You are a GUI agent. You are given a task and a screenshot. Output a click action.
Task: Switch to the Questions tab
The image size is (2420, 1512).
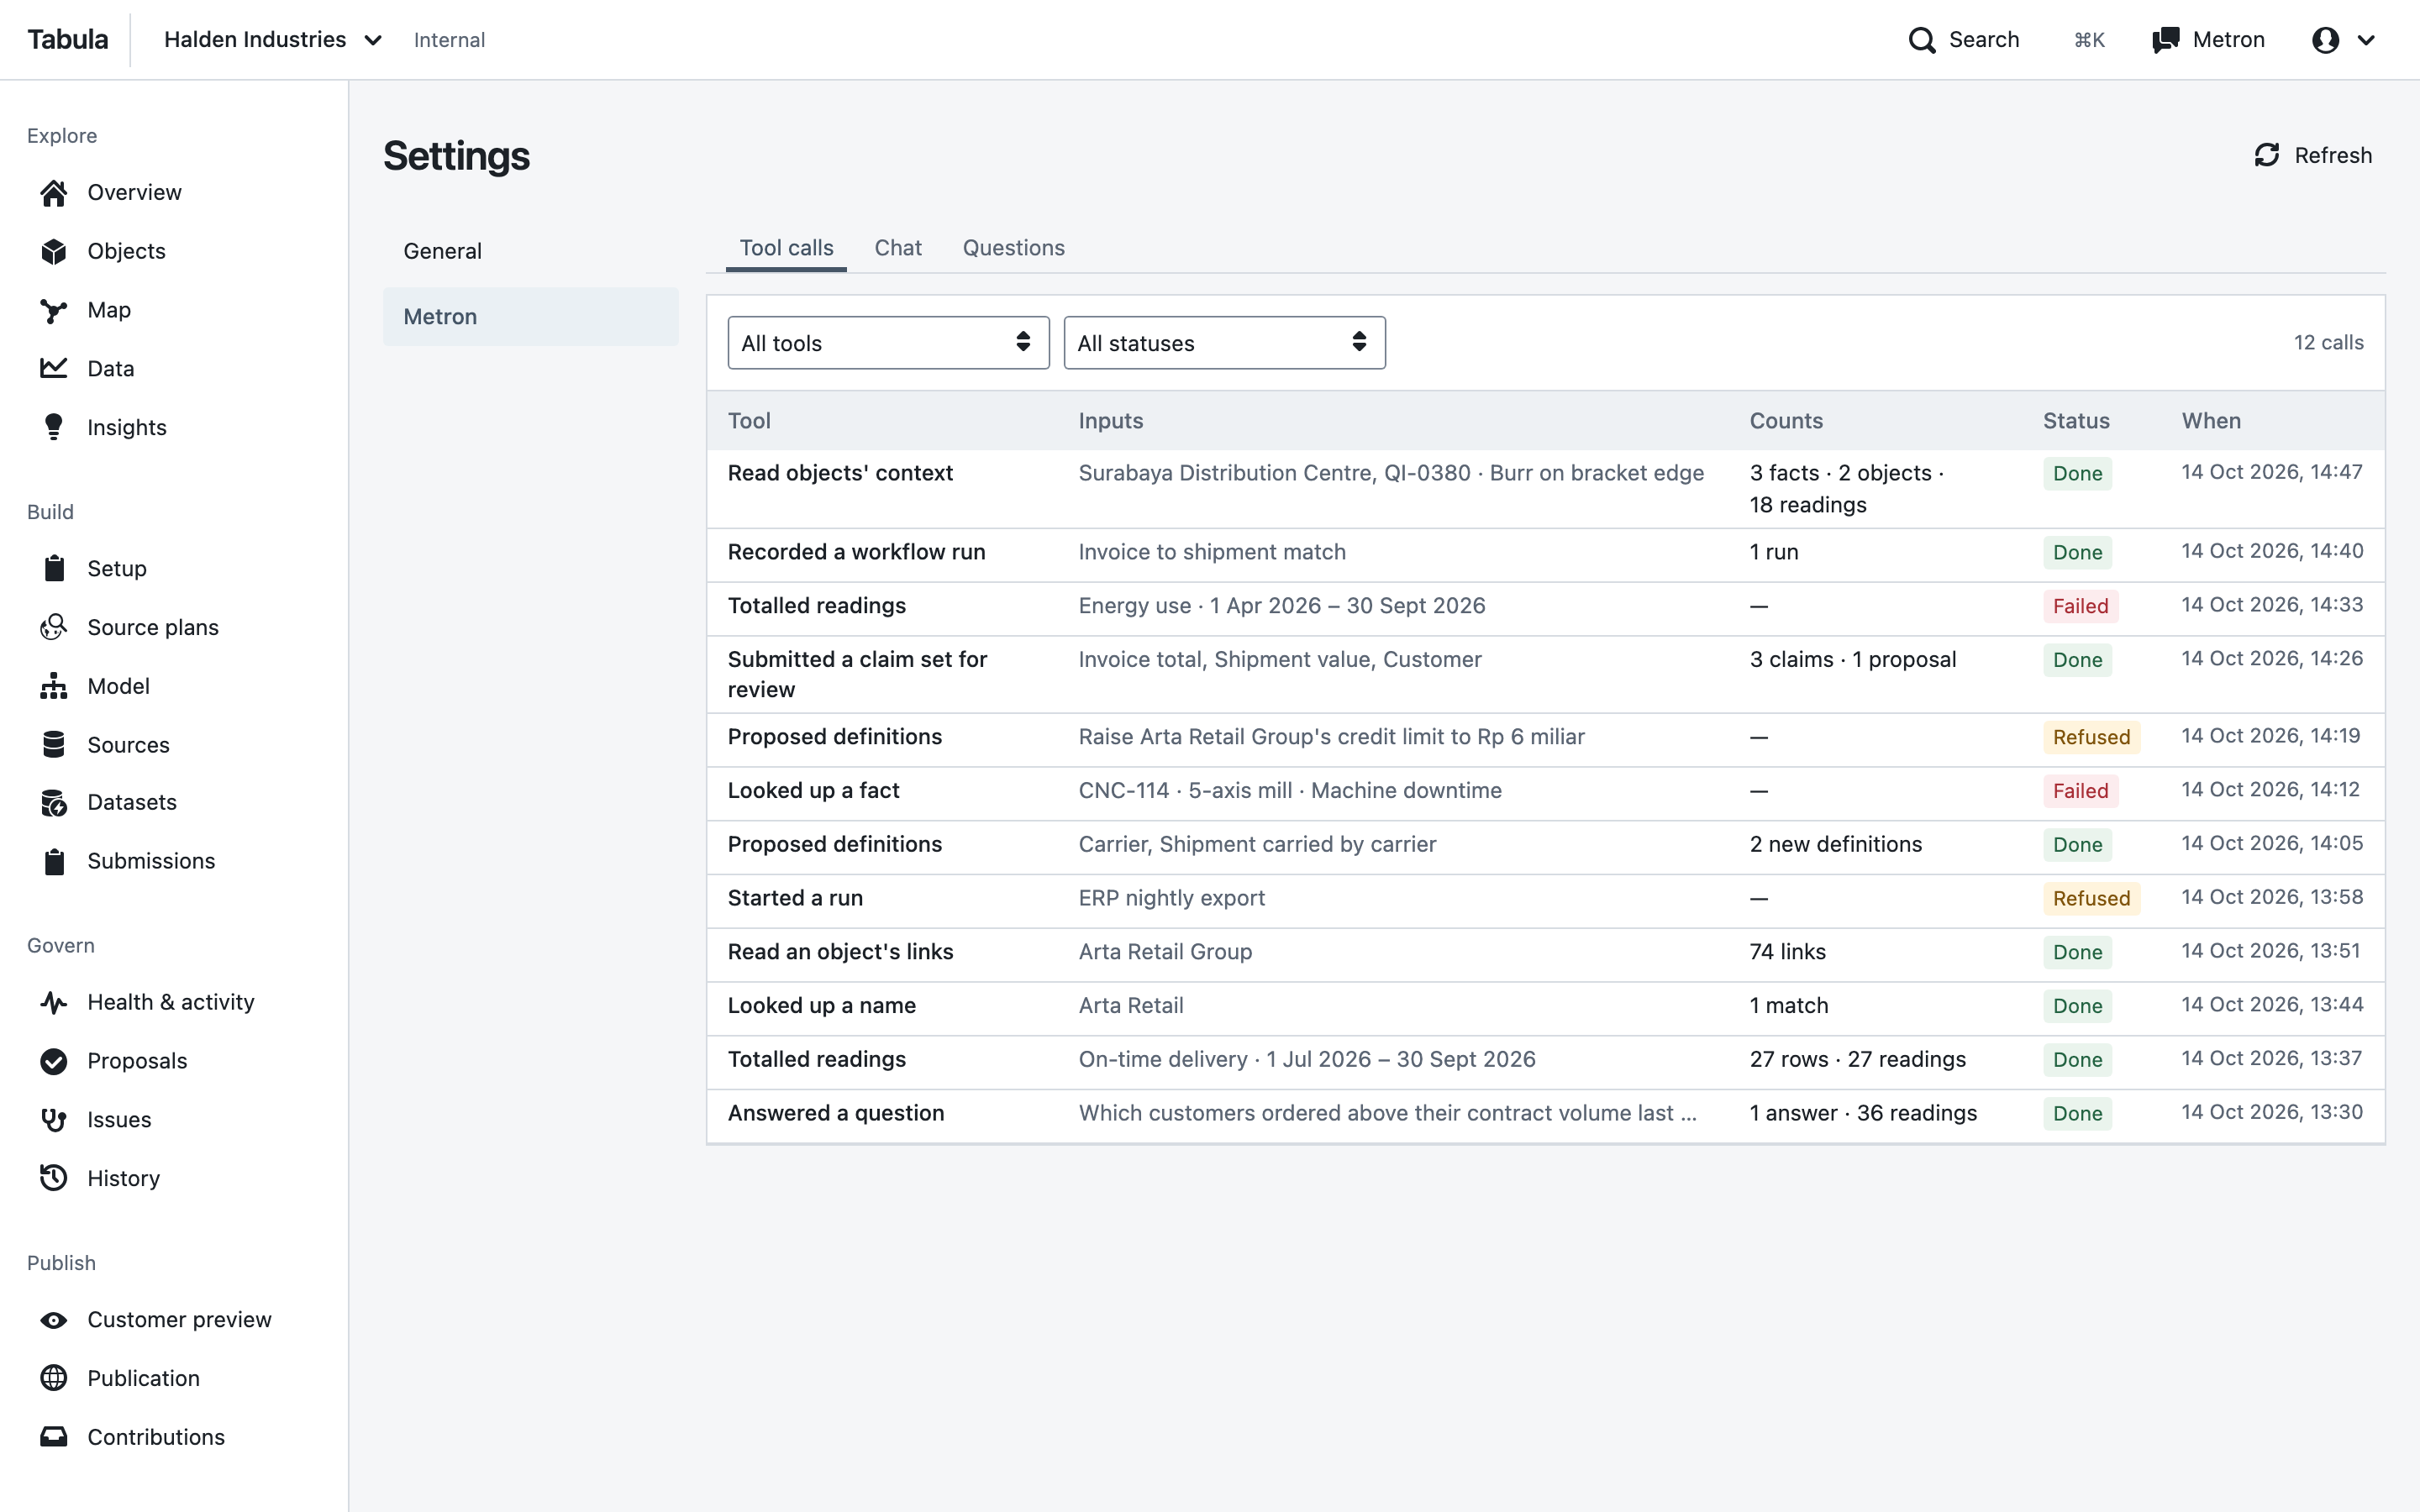coord(1013,248)
